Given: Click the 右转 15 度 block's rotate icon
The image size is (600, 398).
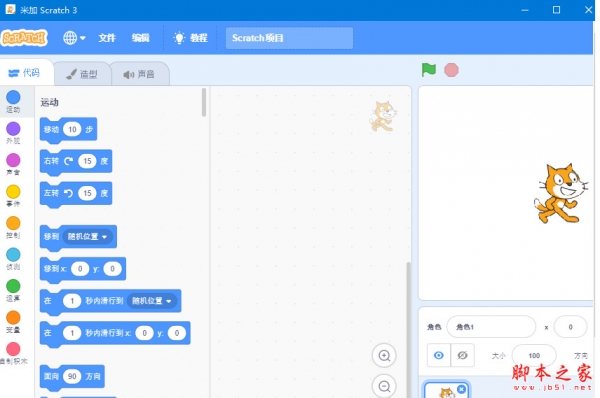Looking at the screenshot, I should pyautogui.click(x=68, y=161).
